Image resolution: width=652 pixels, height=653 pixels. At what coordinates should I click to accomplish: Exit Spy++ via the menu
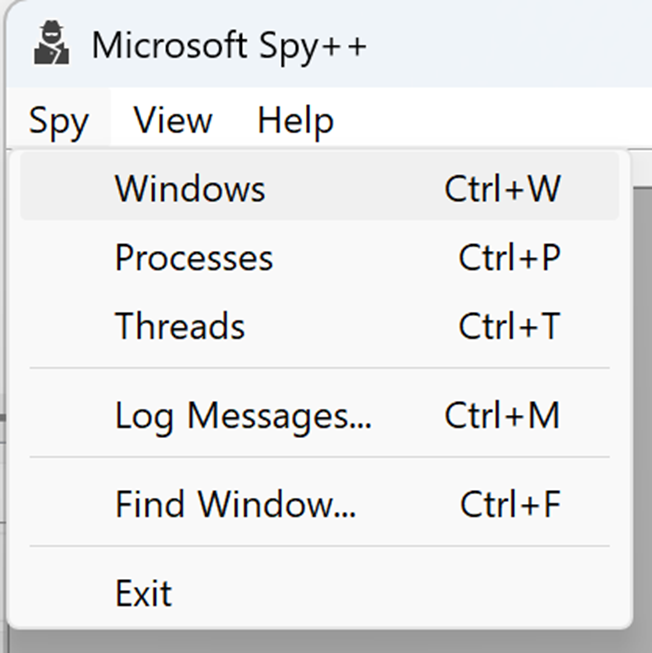coord(144,594)
